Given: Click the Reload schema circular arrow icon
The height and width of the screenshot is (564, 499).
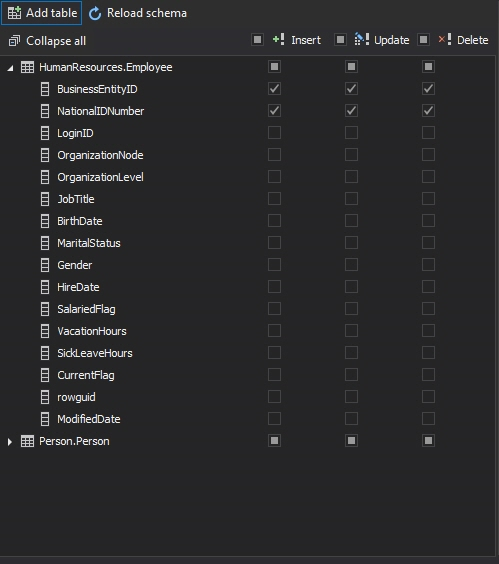Looking at the screenshot, I should click(x=95, y=14).
